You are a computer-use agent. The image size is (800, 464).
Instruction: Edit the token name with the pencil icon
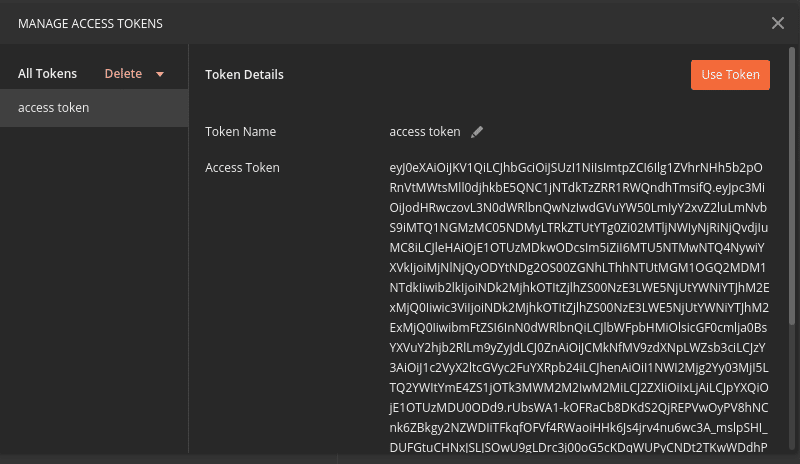pos(477,132)
